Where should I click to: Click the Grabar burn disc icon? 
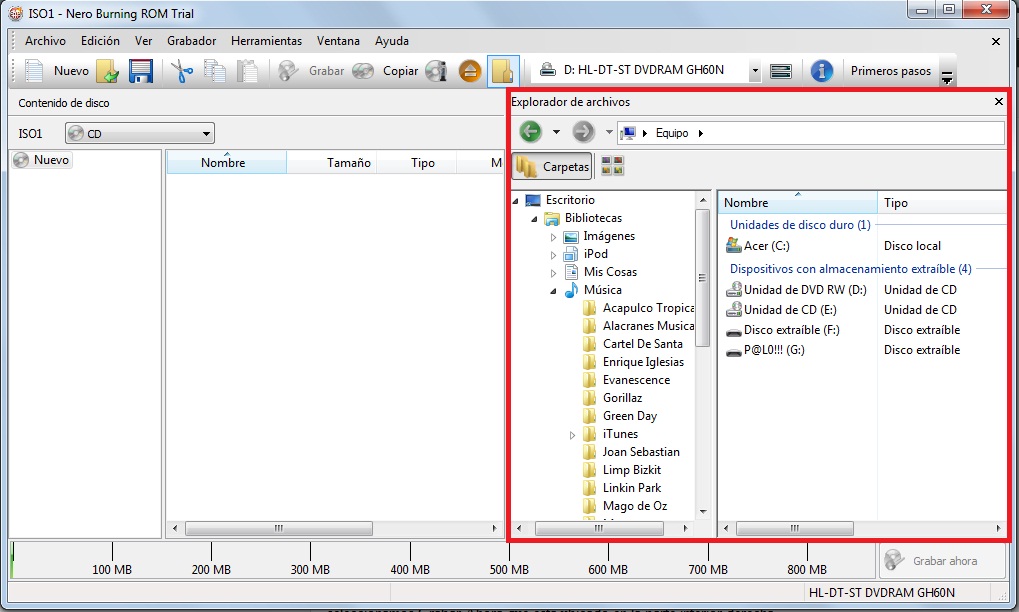[x=288, y=71]
